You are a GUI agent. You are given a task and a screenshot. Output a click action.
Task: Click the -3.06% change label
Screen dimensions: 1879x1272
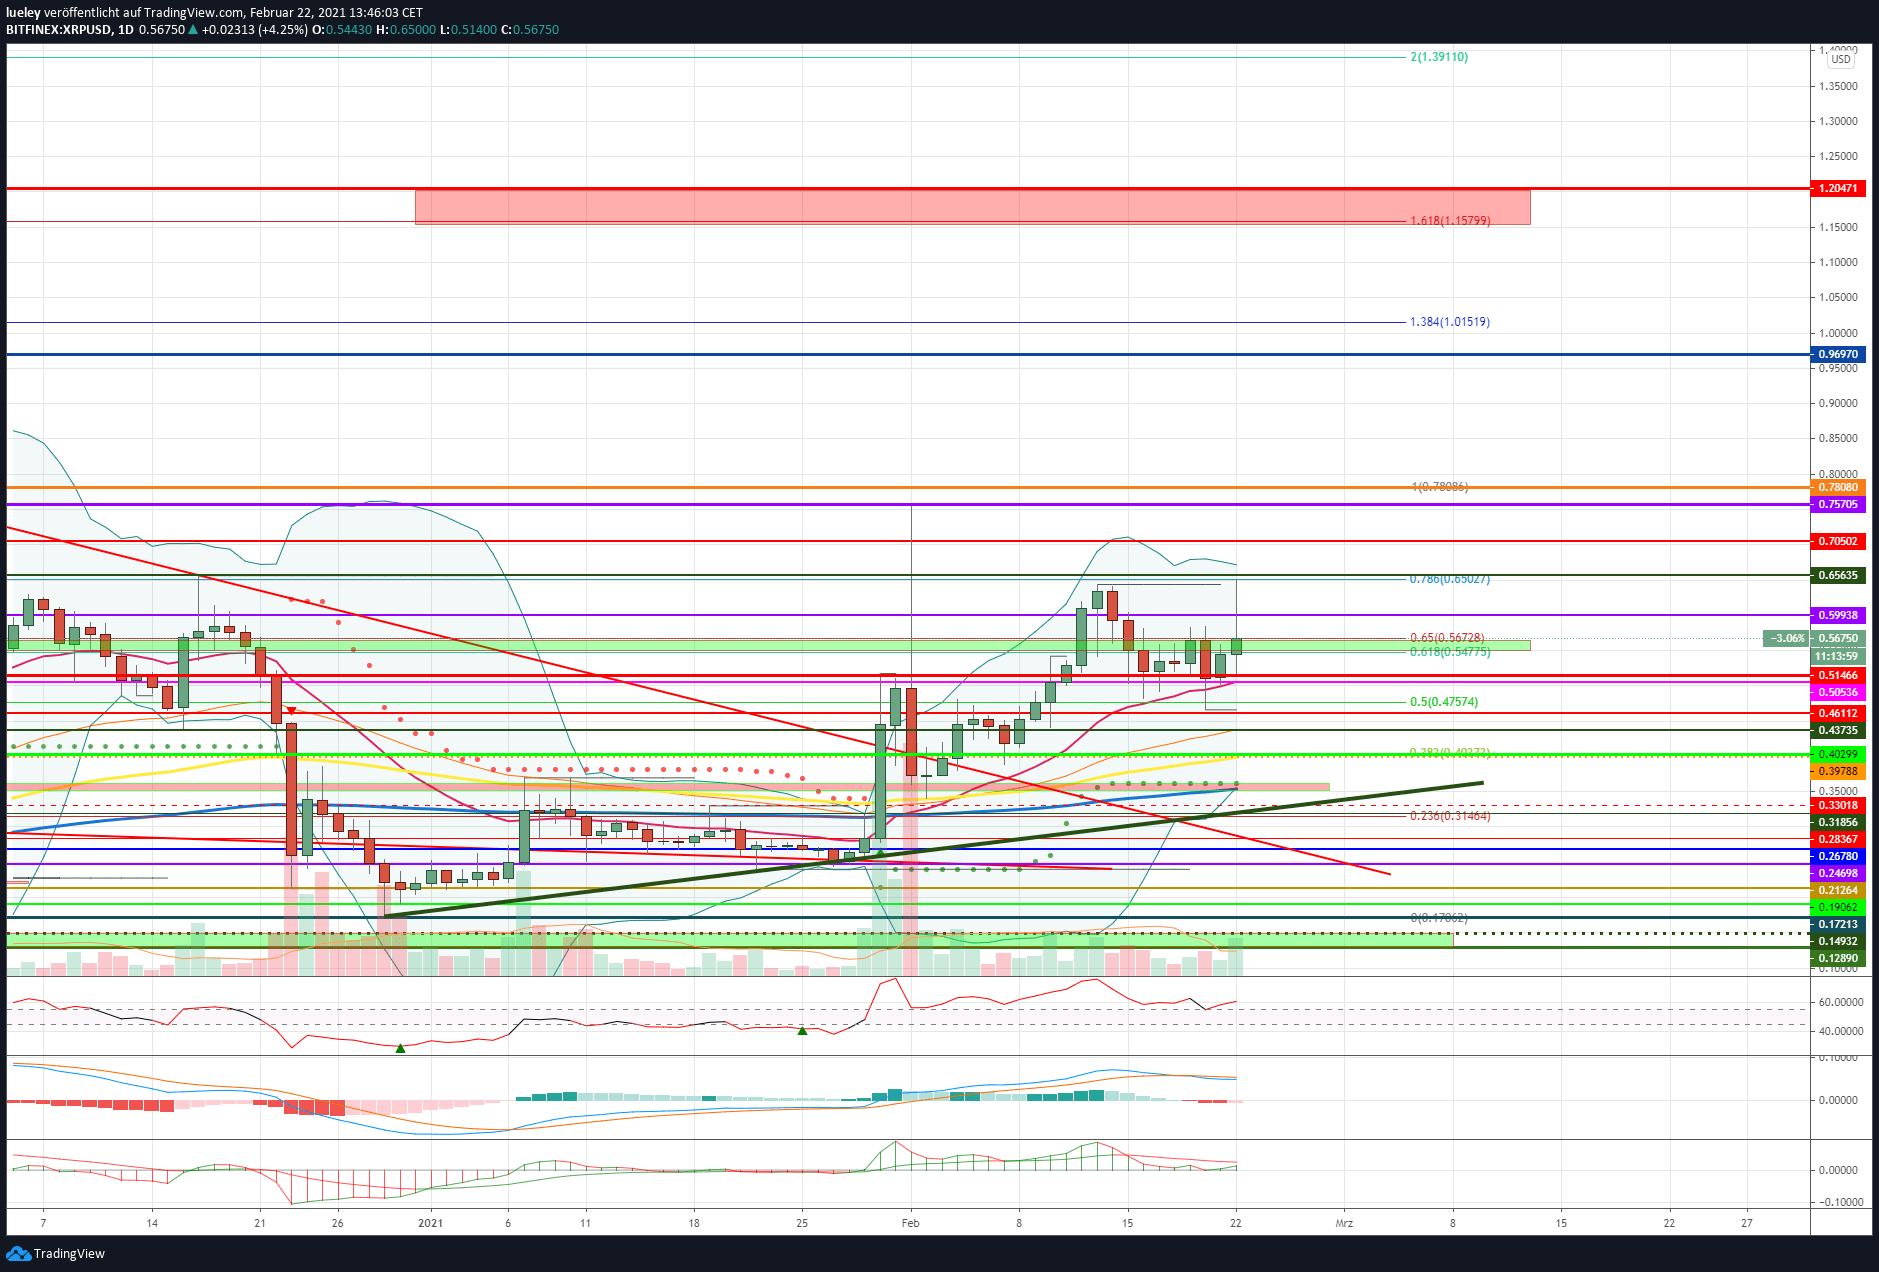pyautogui.click(x=1786, y=638)
